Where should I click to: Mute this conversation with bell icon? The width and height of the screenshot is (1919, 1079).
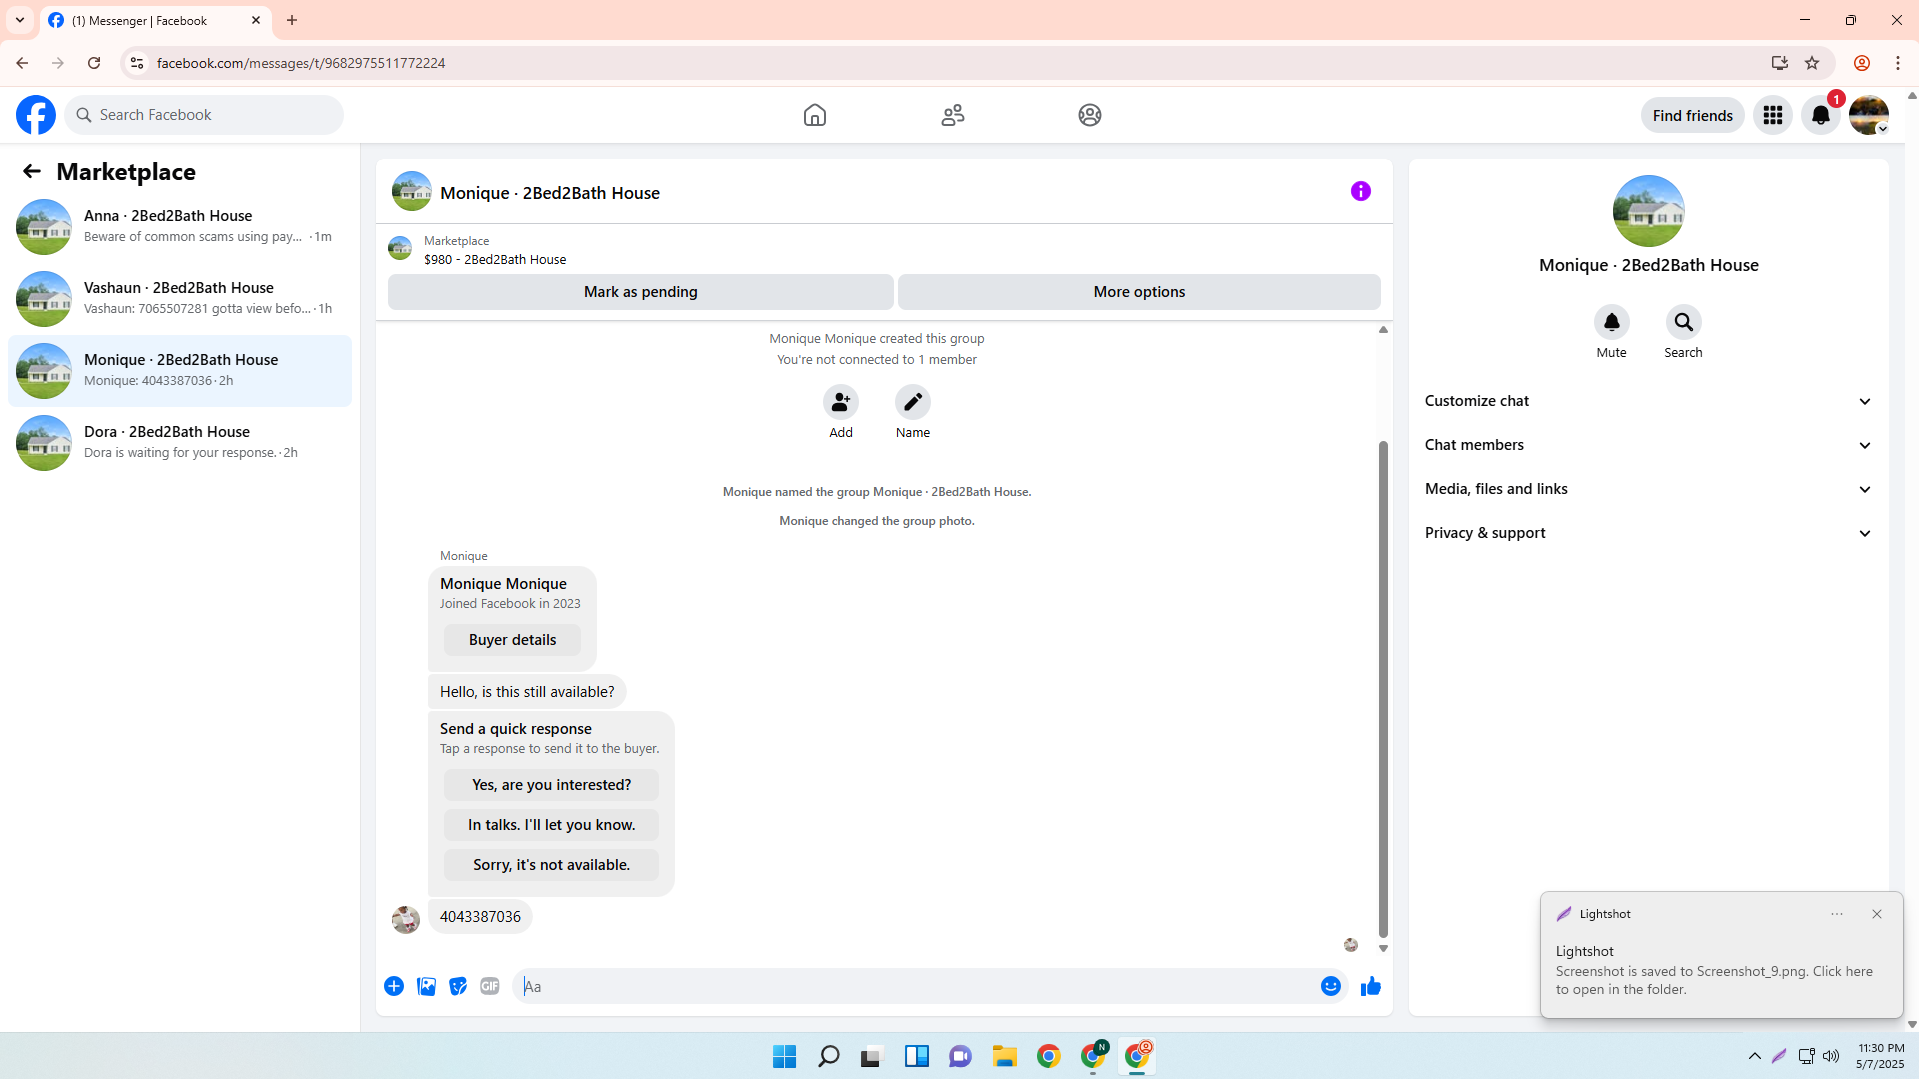point(1612,322)
